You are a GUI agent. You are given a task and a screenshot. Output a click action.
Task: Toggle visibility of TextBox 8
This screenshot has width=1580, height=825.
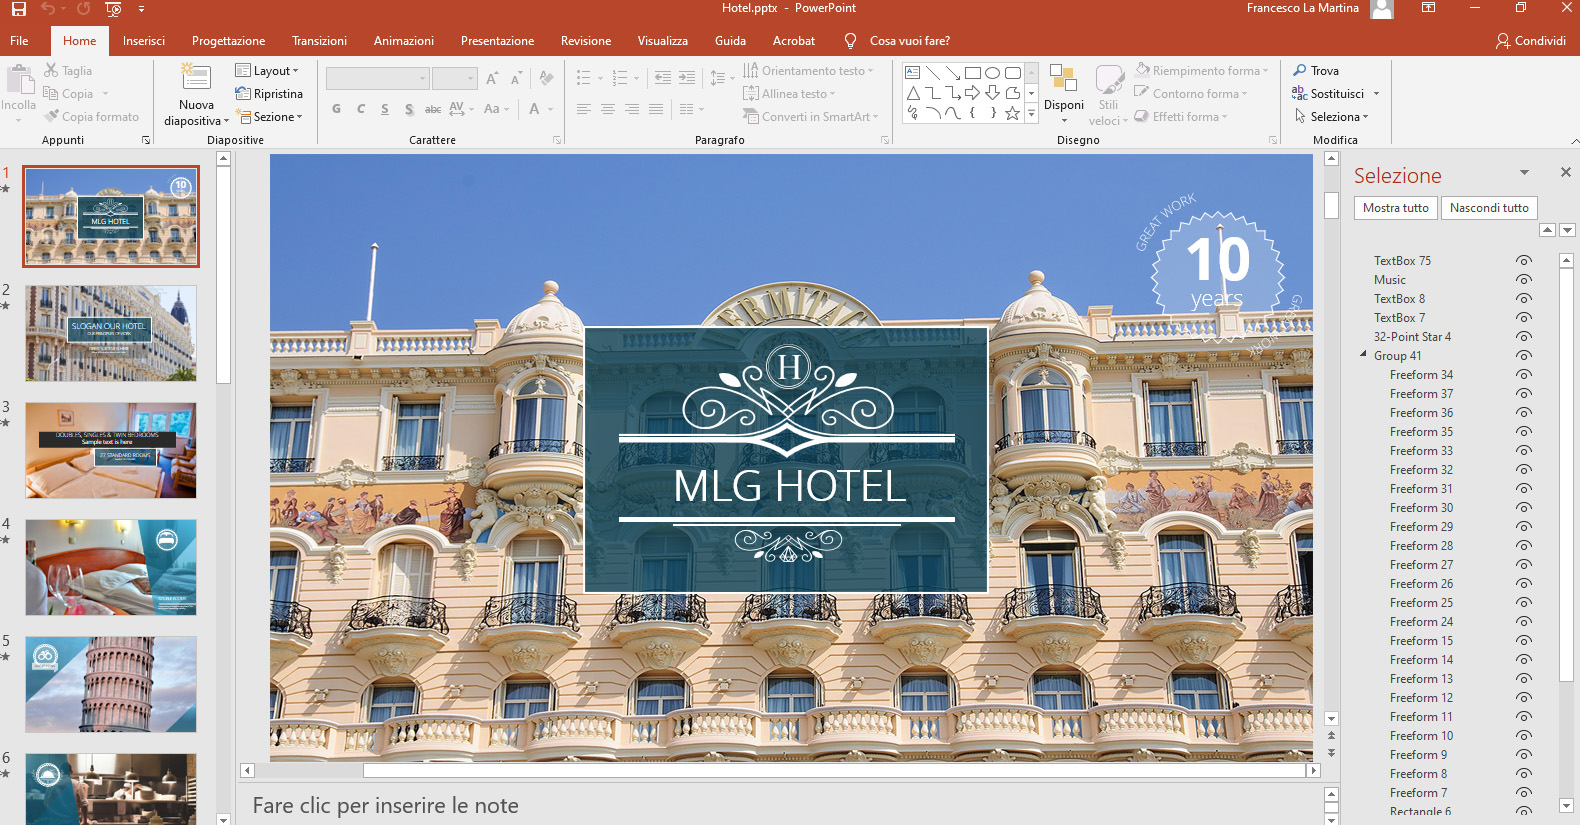(1523, 299)
